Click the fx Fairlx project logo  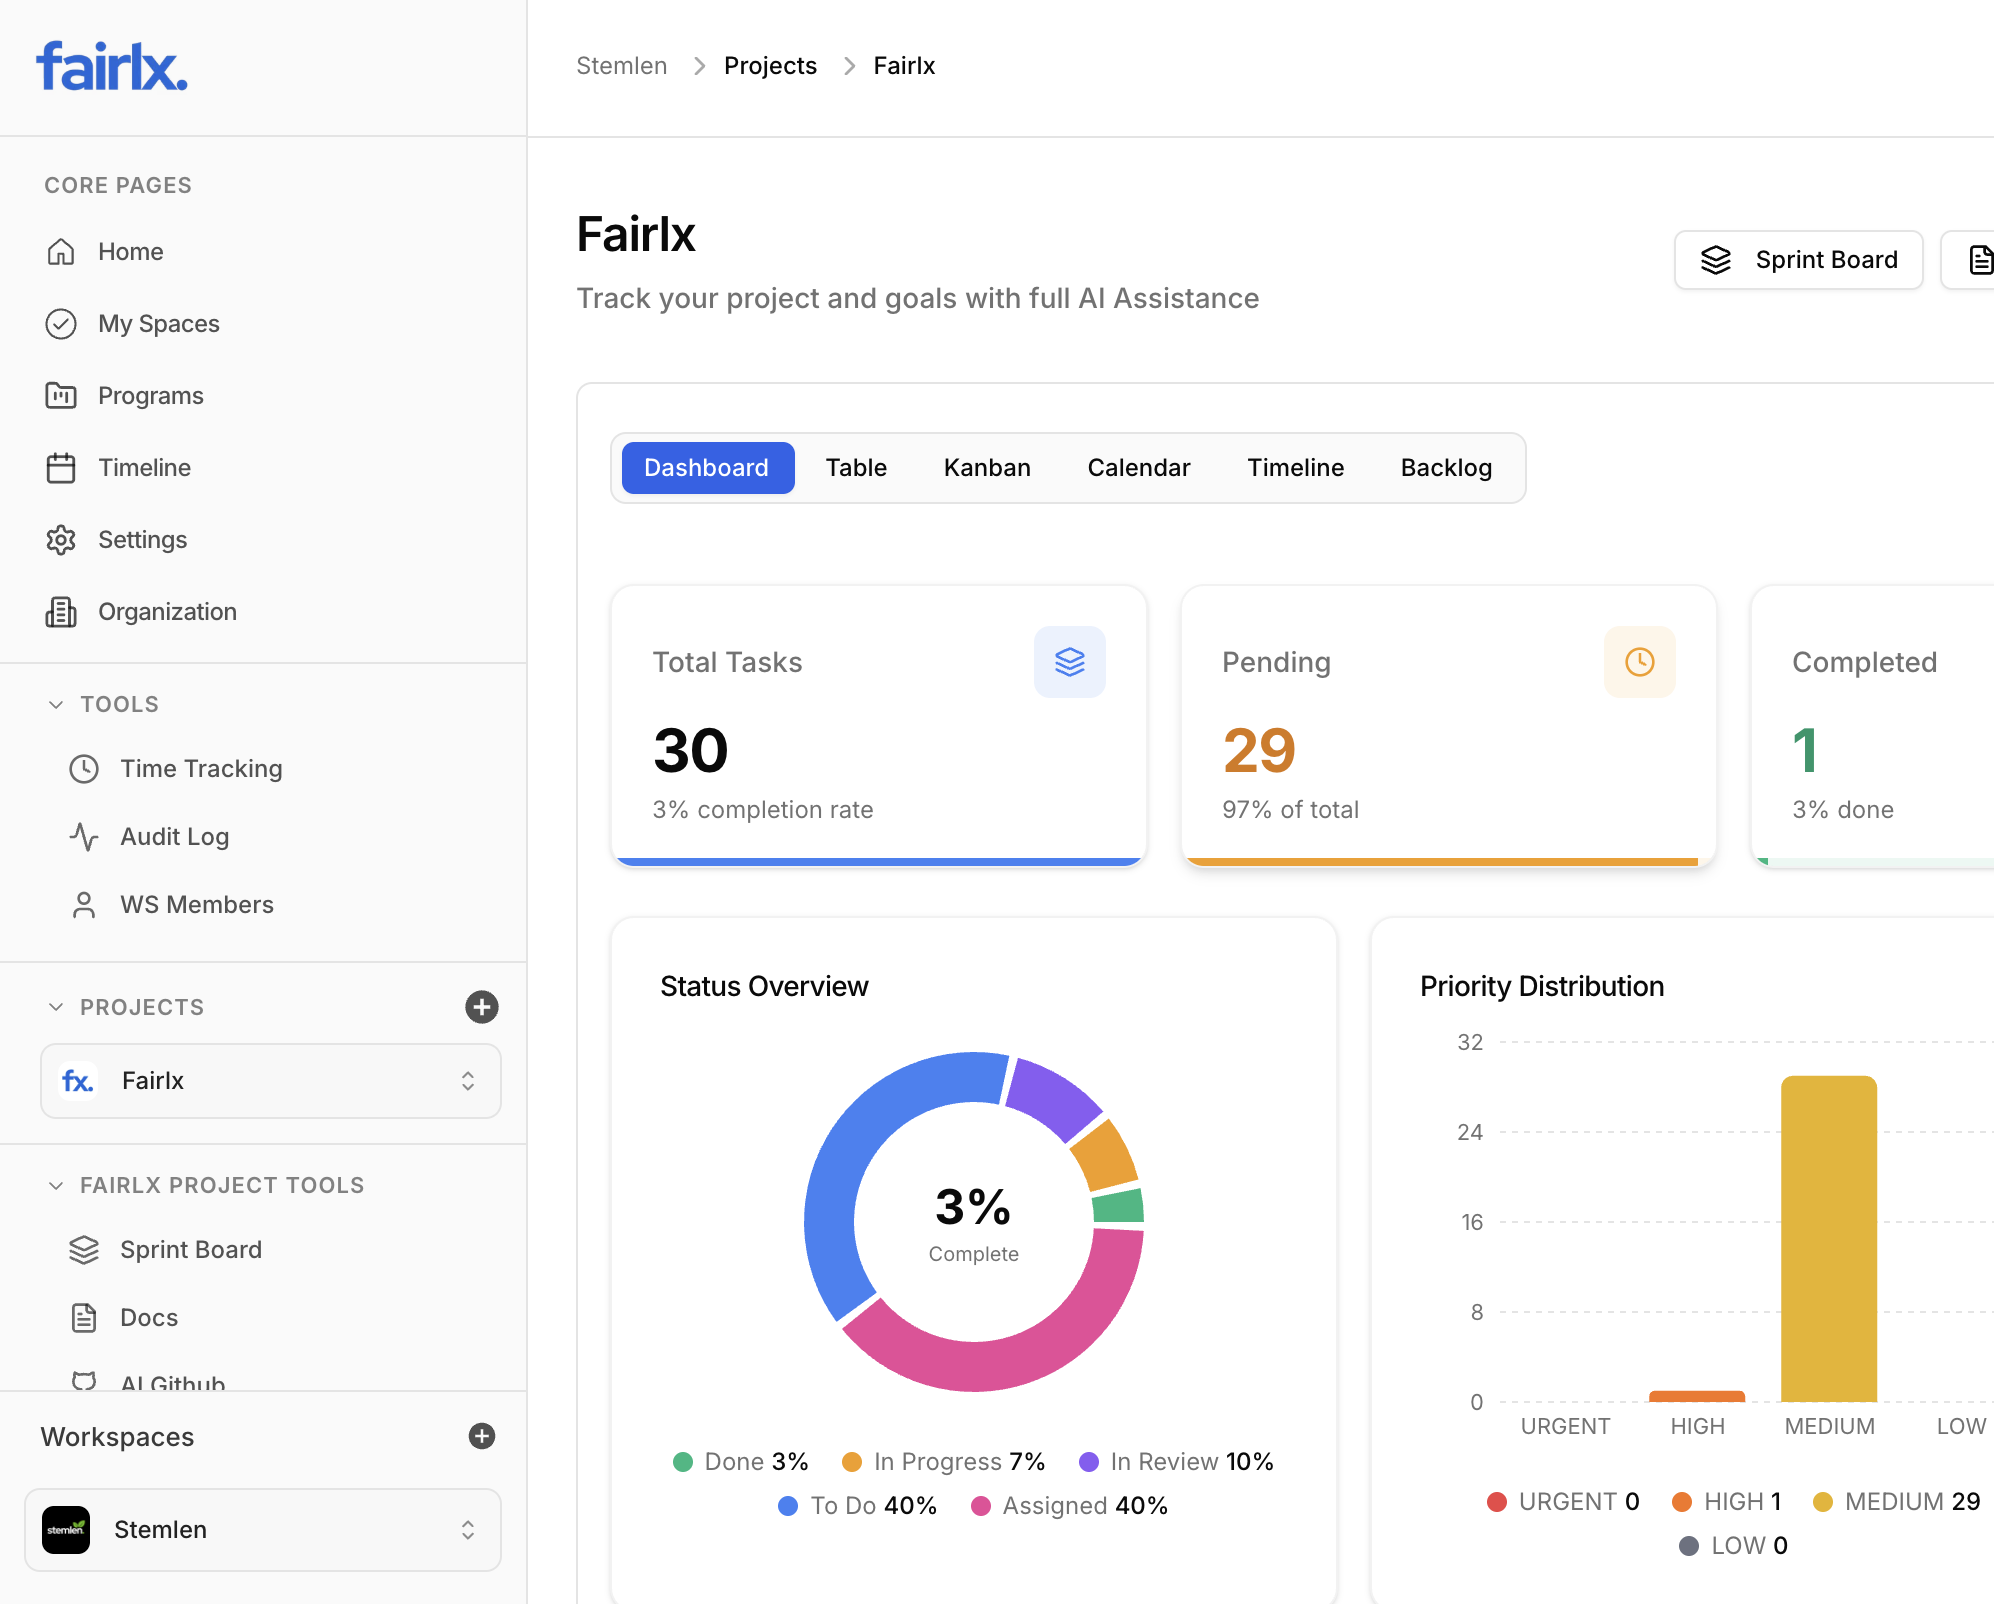tap(78, 1081)
